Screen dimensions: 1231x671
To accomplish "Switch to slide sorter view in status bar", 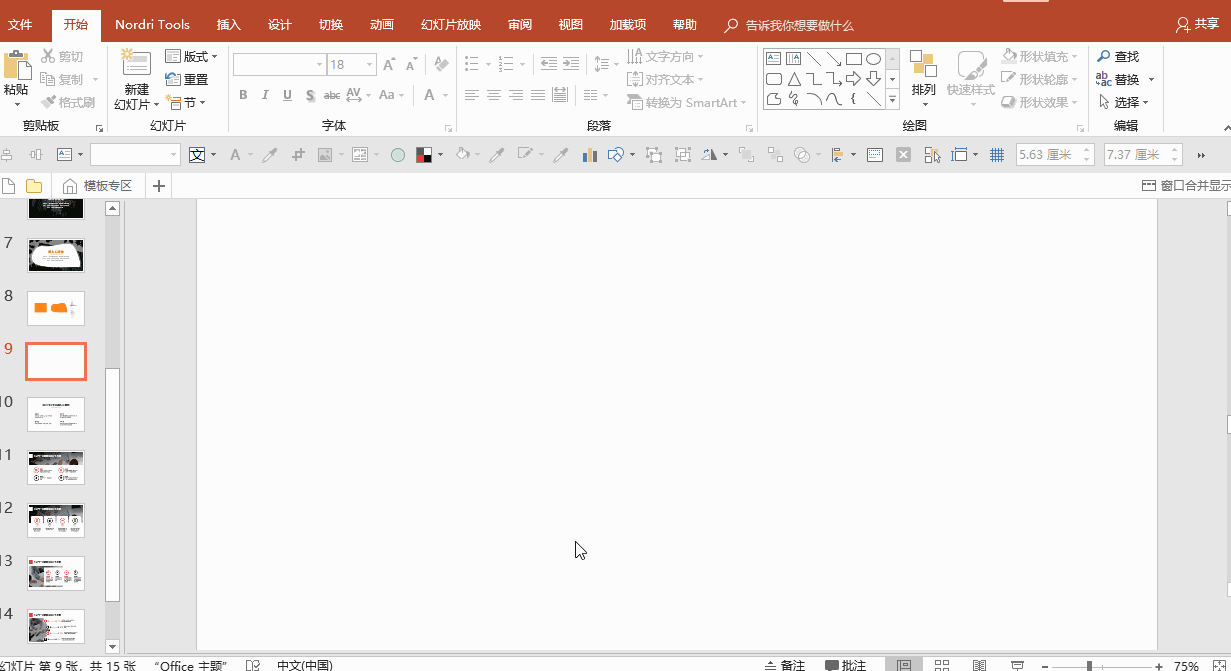I will (x=941, y=664).
